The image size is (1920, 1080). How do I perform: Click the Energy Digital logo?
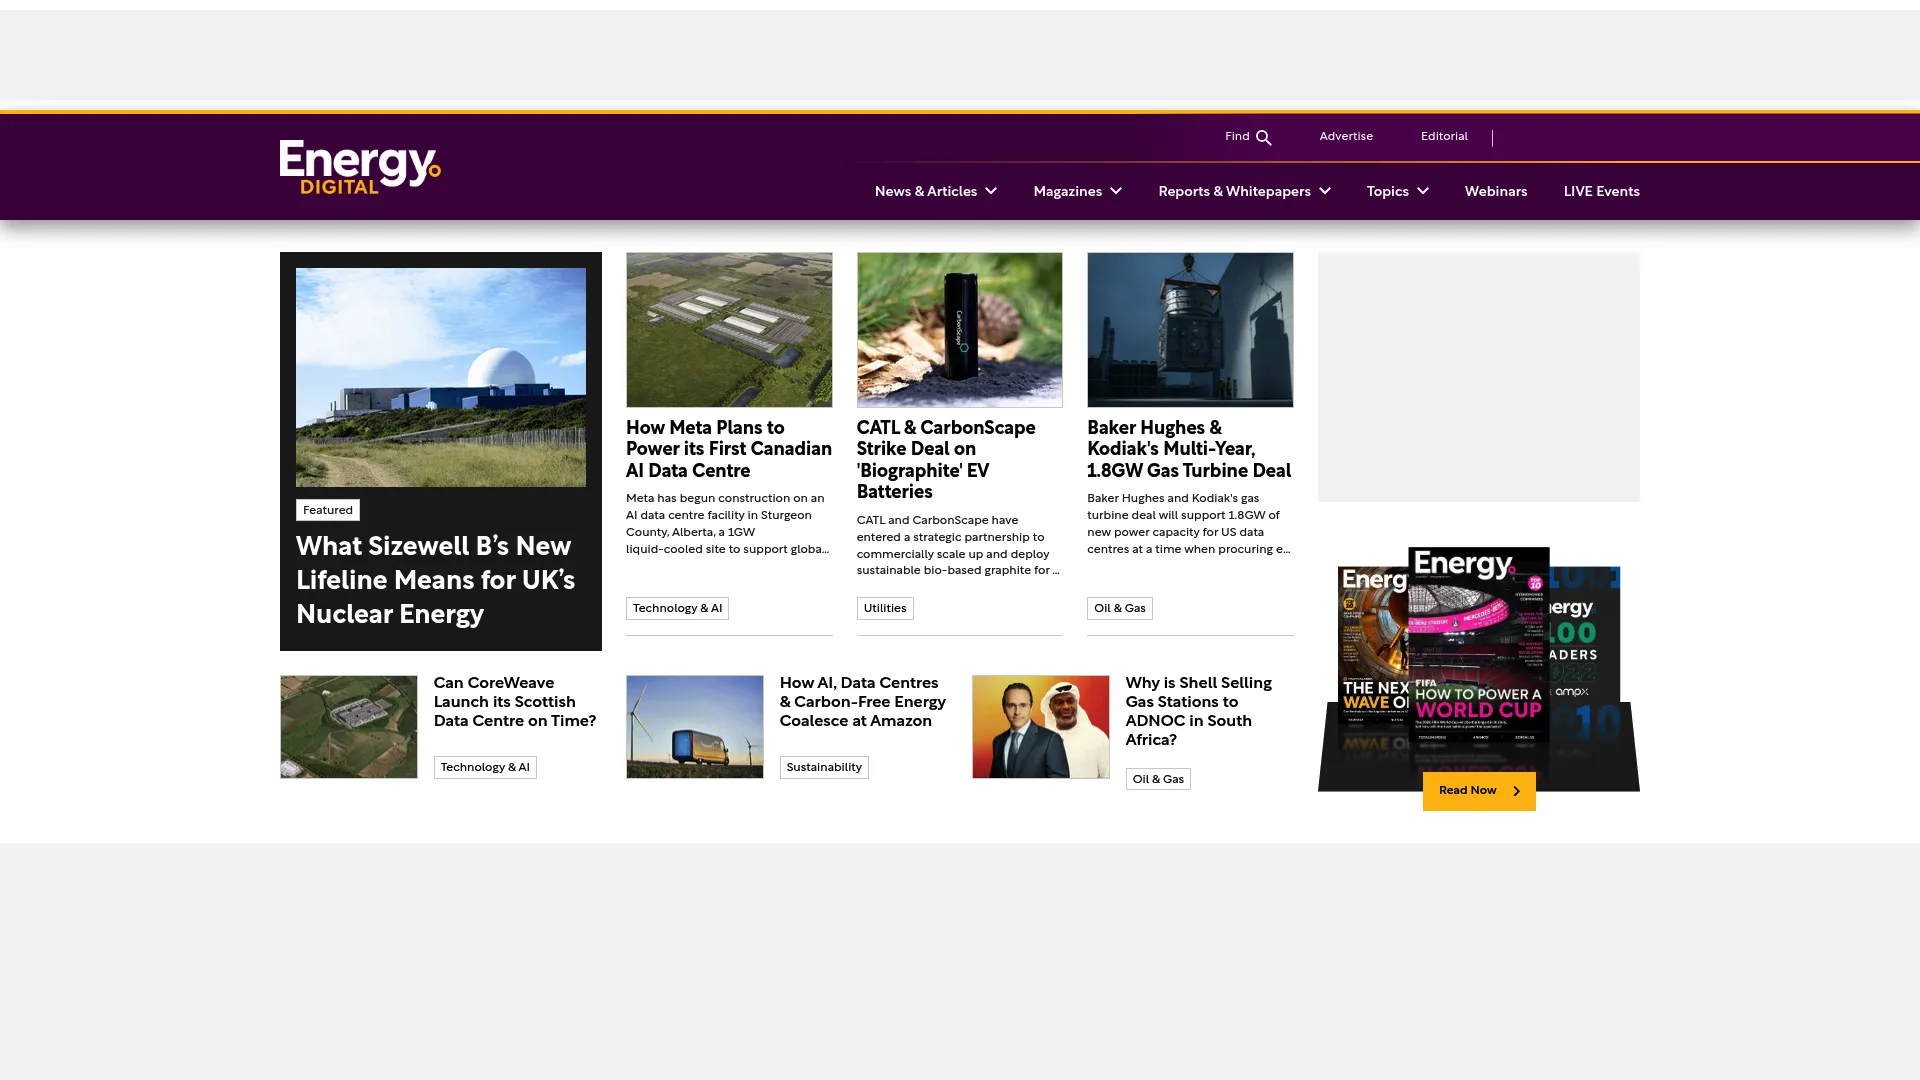coord(360,167)
